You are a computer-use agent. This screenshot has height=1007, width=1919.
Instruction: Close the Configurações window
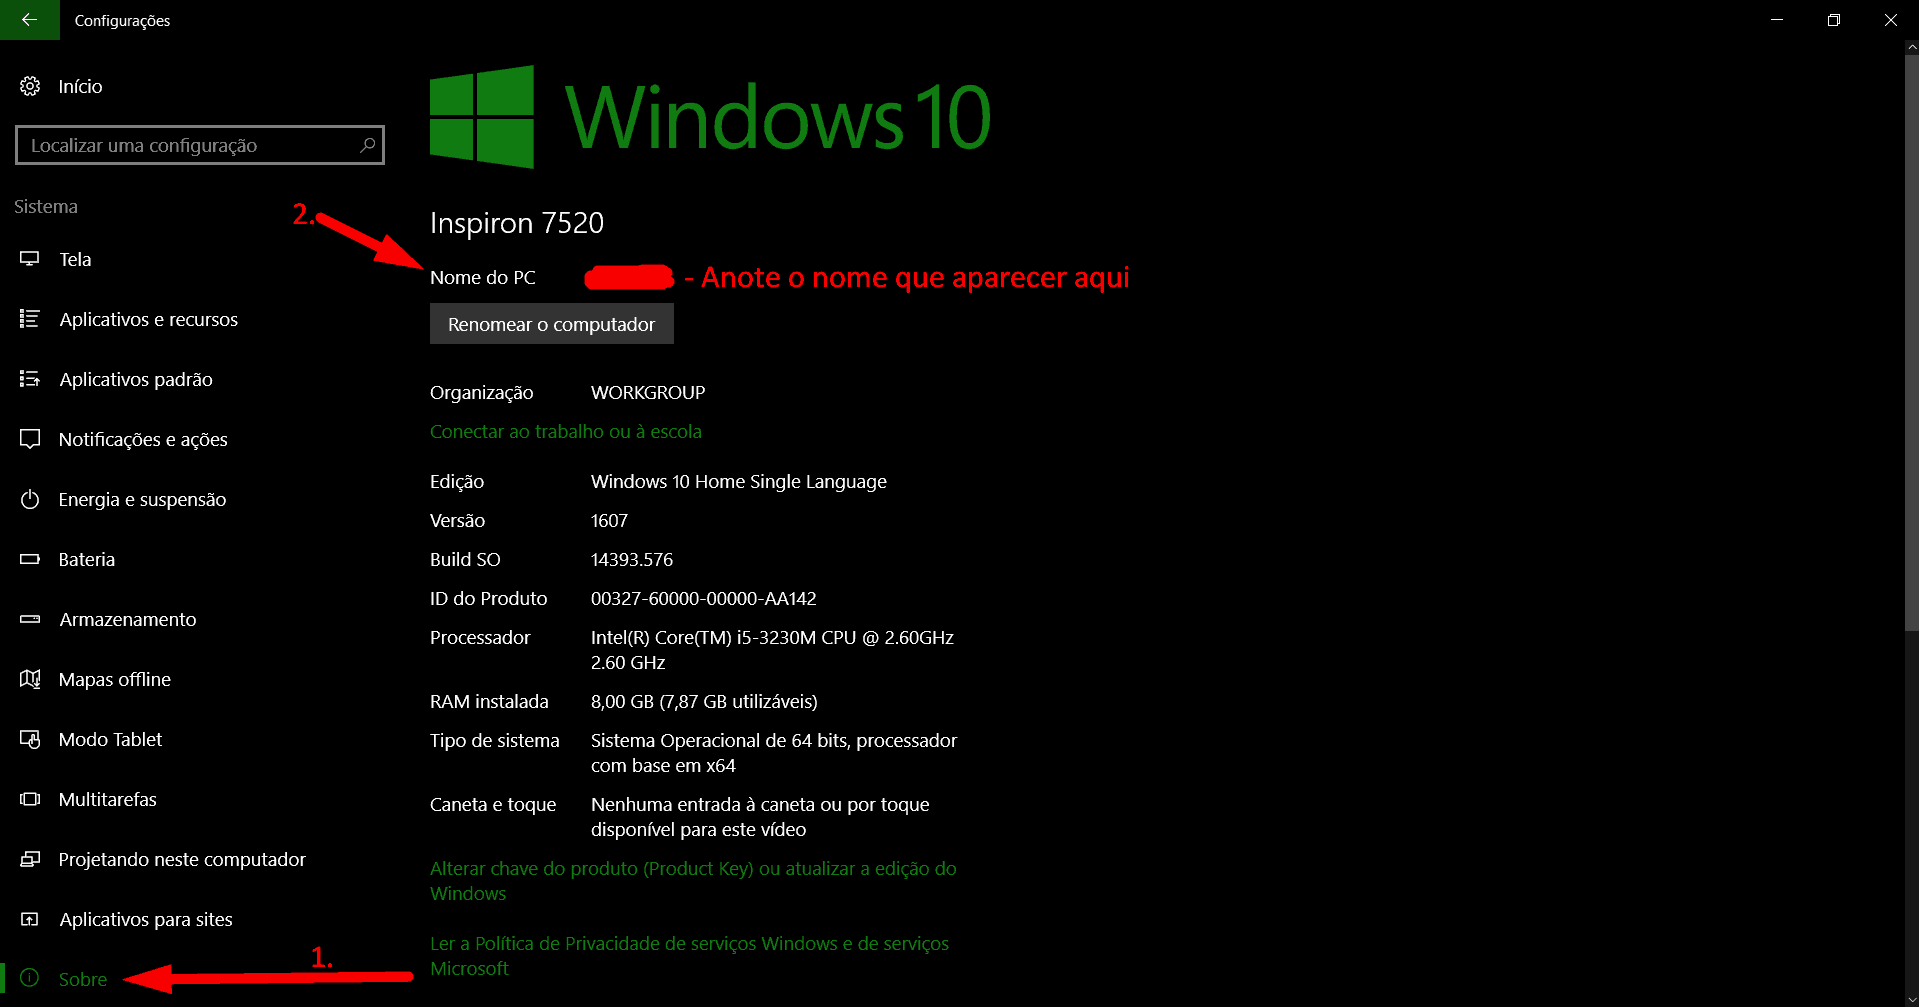[x=1891, y=20]
